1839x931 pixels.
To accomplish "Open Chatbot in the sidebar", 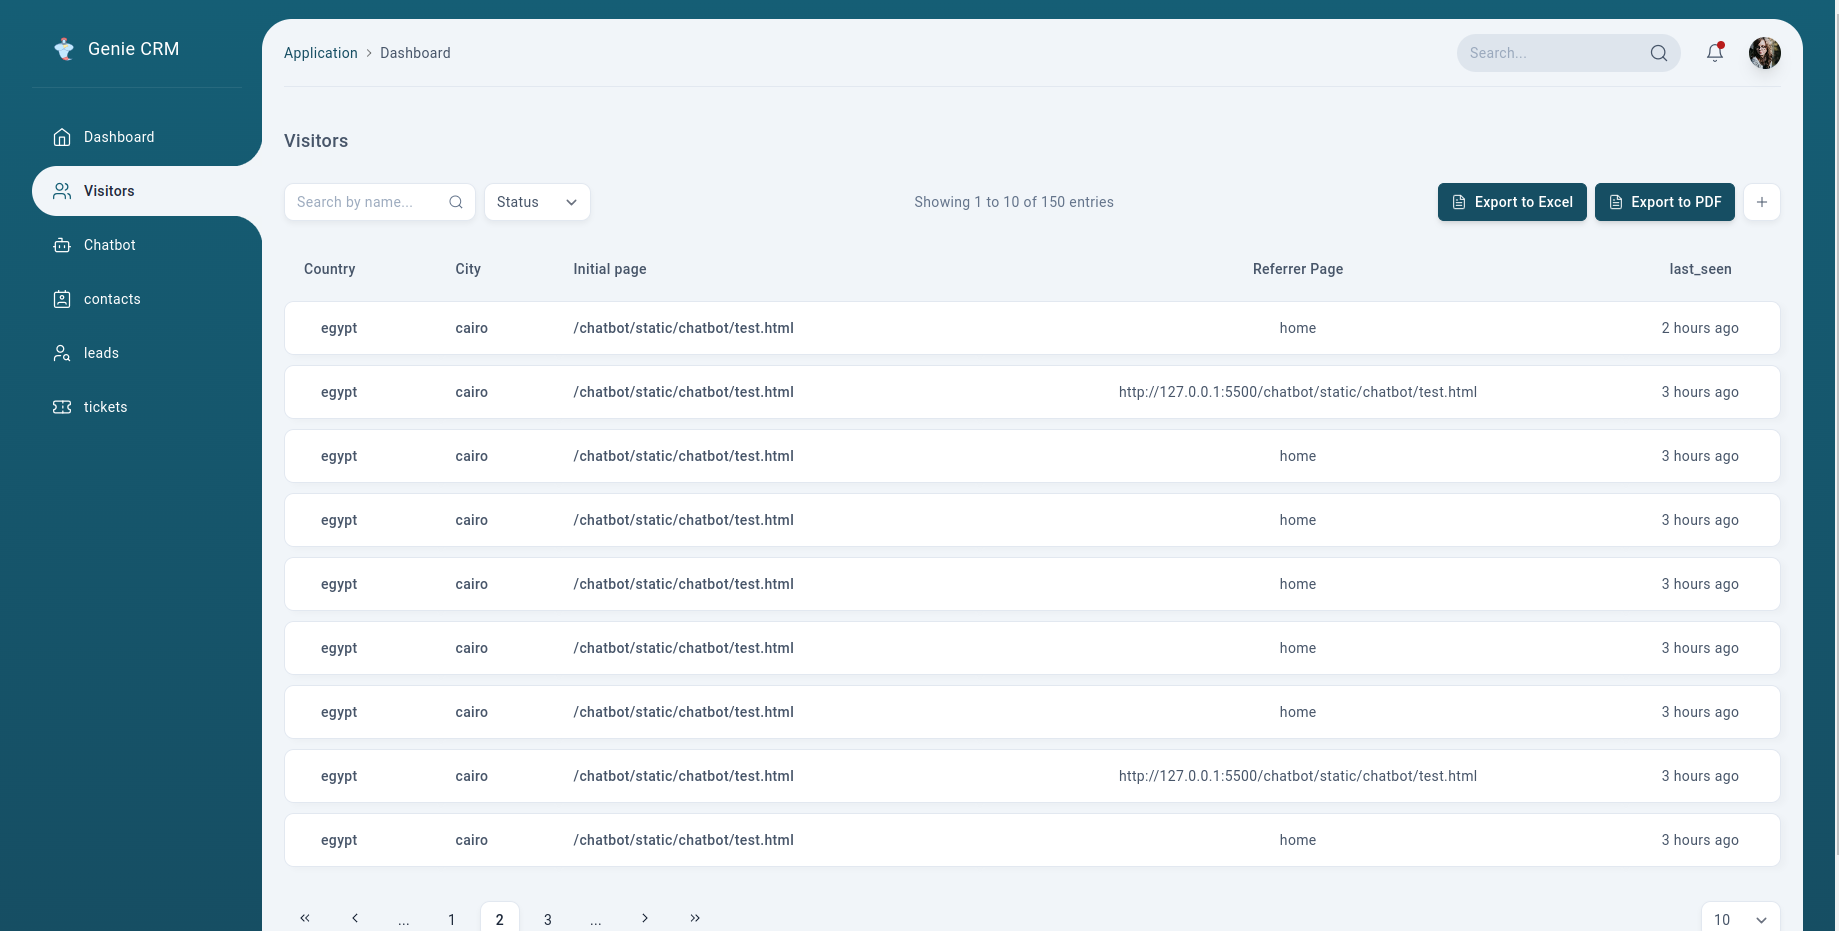I will pos(109,245).
